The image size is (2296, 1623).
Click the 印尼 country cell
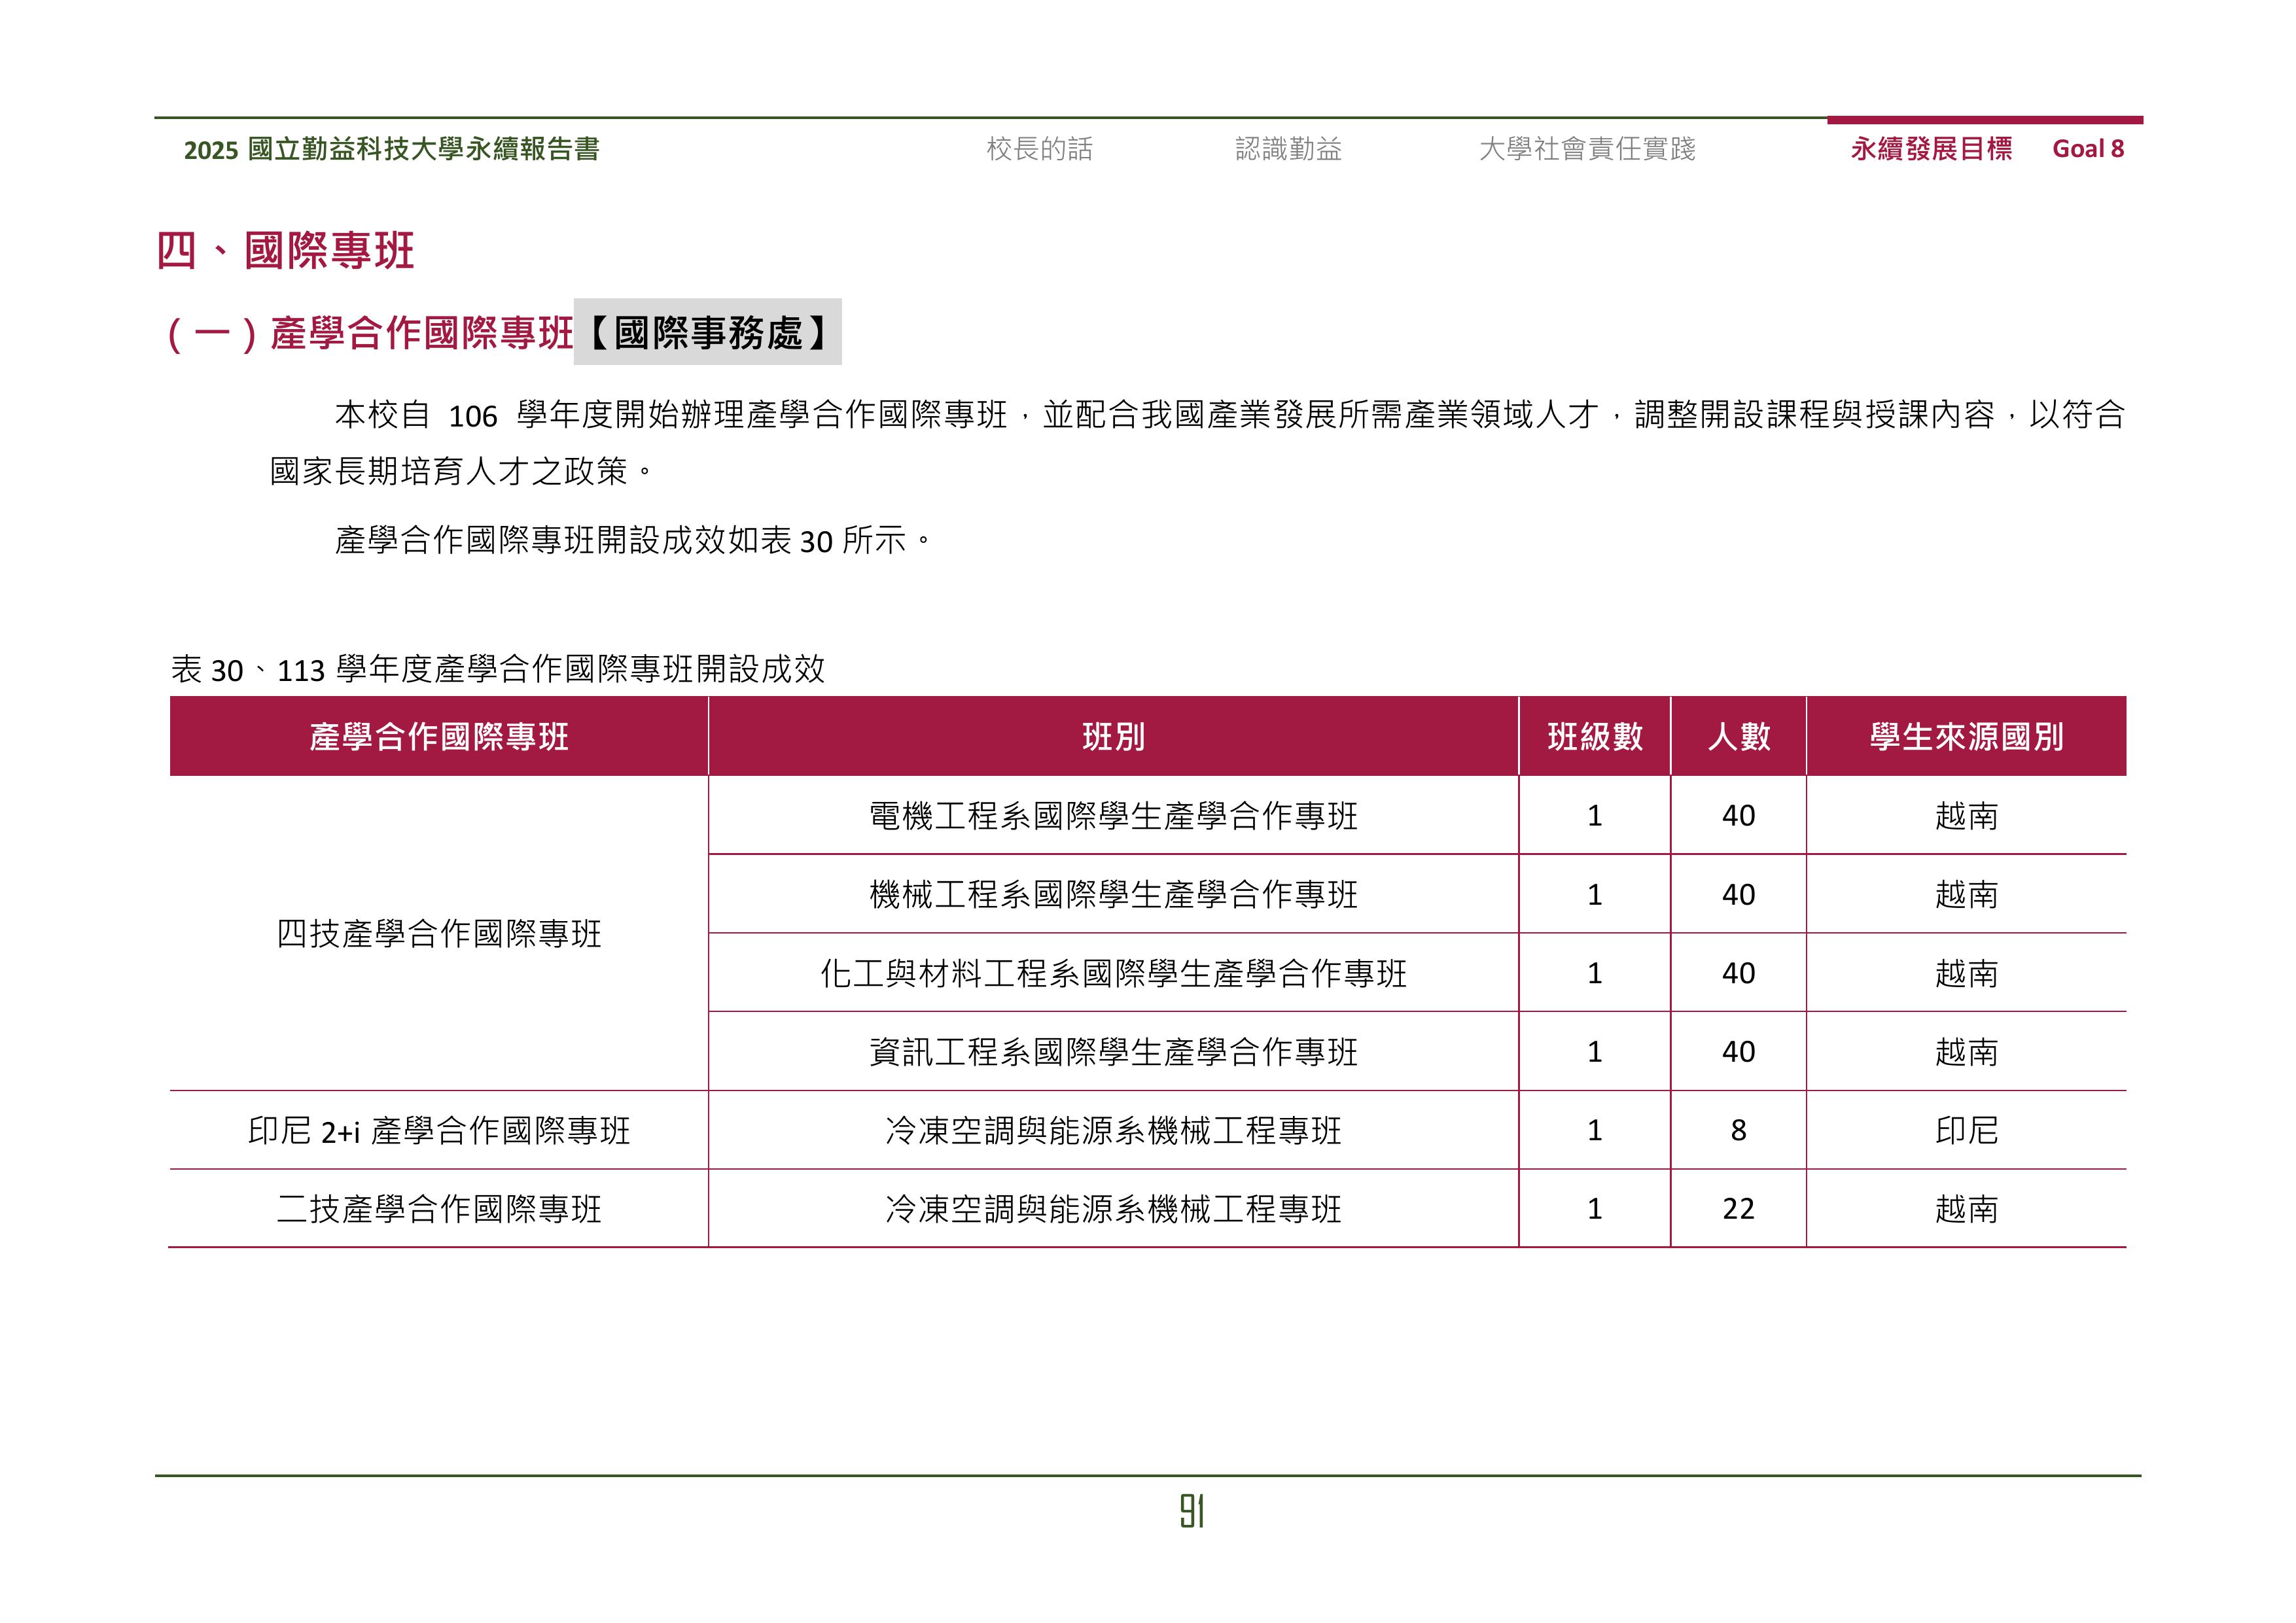click(1966, 1131)
